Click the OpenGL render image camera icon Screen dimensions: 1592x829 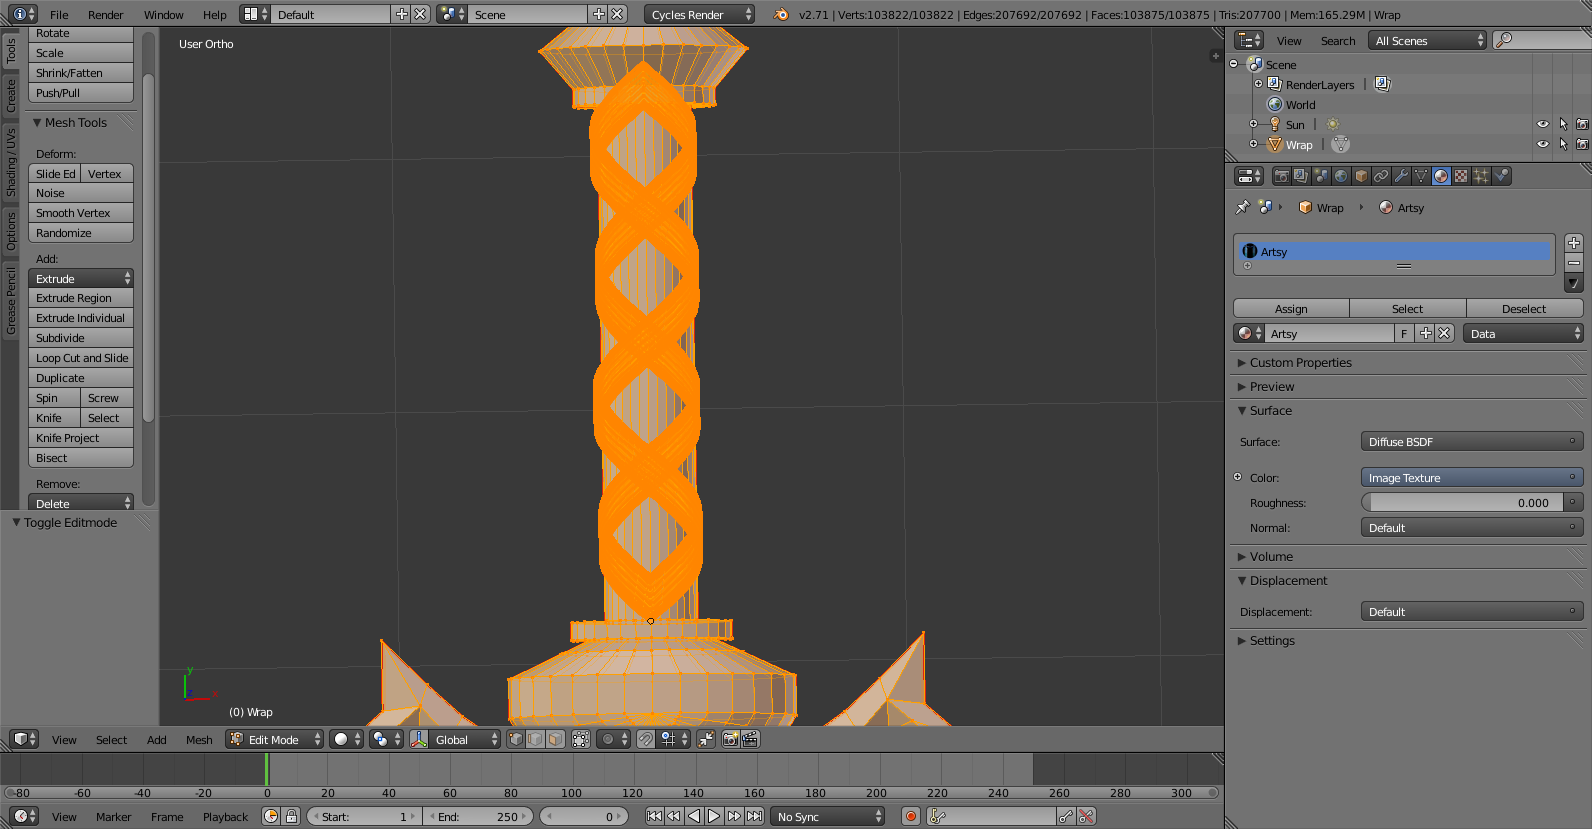731,739
